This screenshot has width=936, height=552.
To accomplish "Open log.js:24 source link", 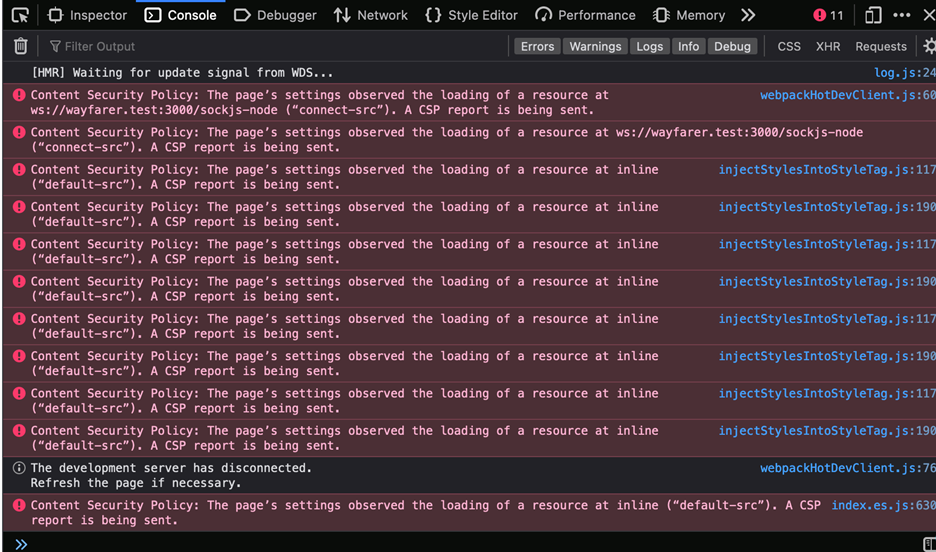I will click(x=905, y=72).
